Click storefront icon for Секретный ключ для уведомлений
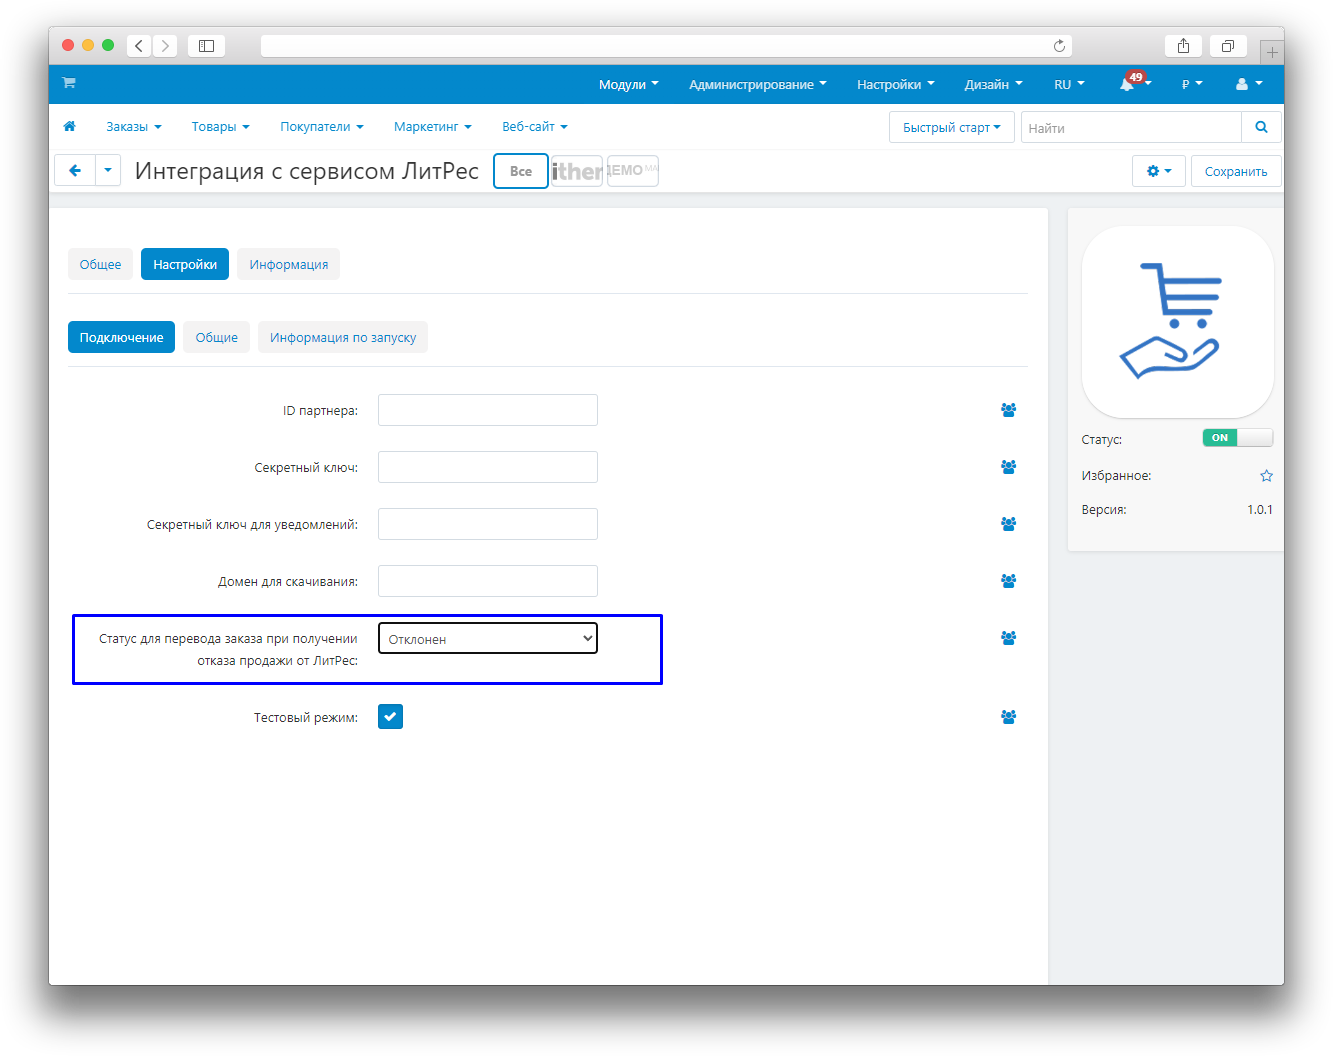This screenshot has height=1056, width=1333. click(1008, 524)
